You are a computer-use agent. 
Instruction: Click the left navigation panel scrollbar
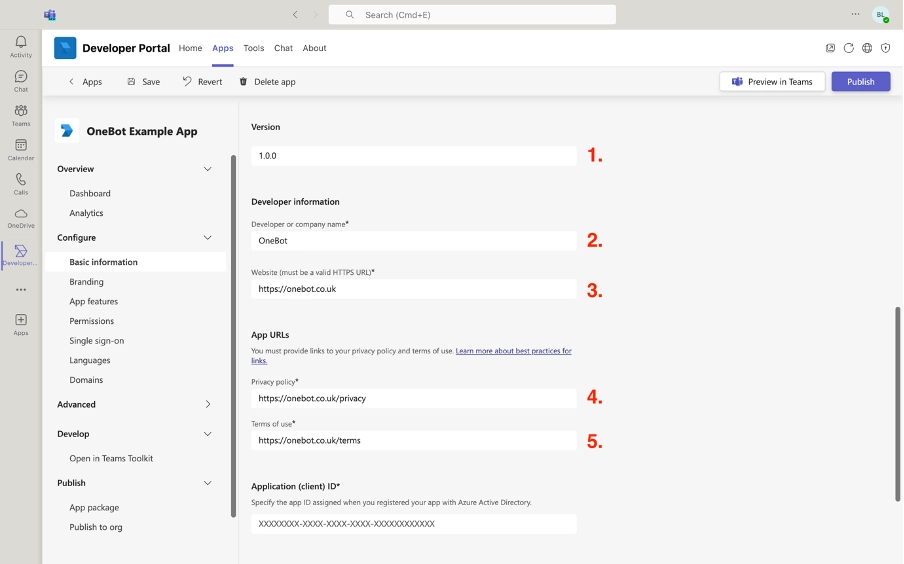pos(233,336)
